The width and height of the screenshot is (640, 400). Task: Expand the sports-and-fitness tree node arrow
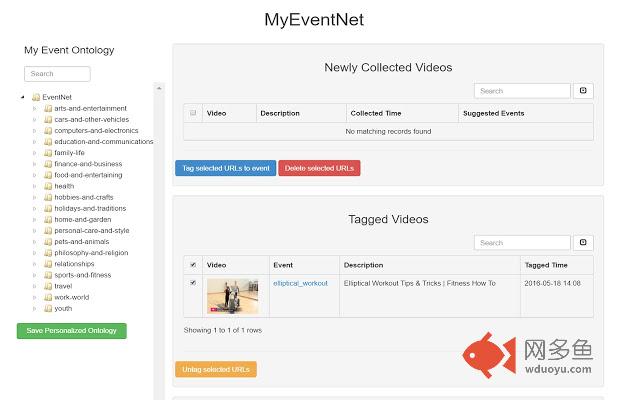coord(35,275)
